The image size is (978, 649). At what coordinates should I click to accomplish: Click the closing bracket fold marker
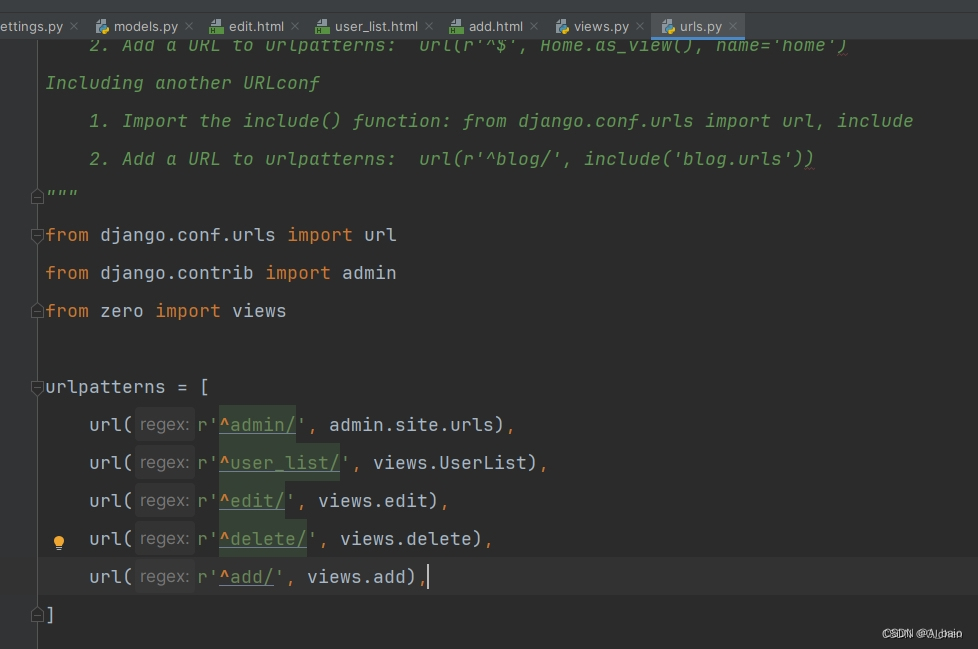tap(38, 615)
